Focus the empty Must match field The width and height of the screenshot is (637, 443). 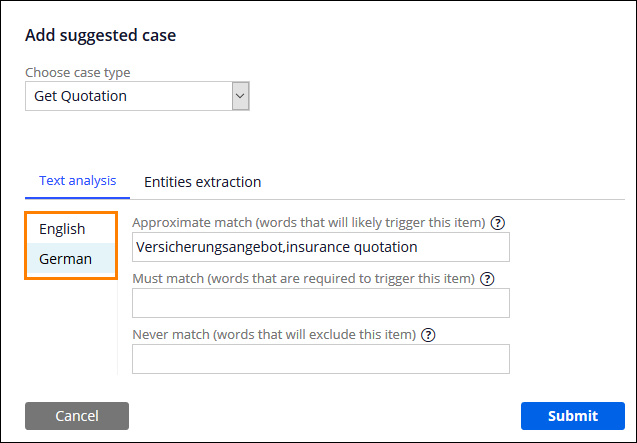coord(320,303)
